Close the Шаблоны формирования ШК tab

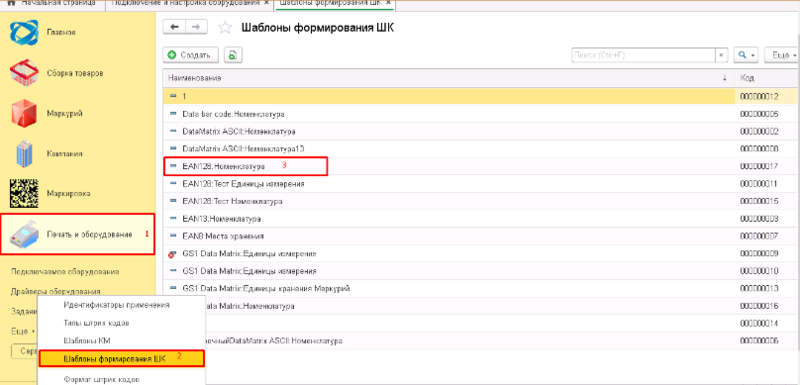click(388, 3)
